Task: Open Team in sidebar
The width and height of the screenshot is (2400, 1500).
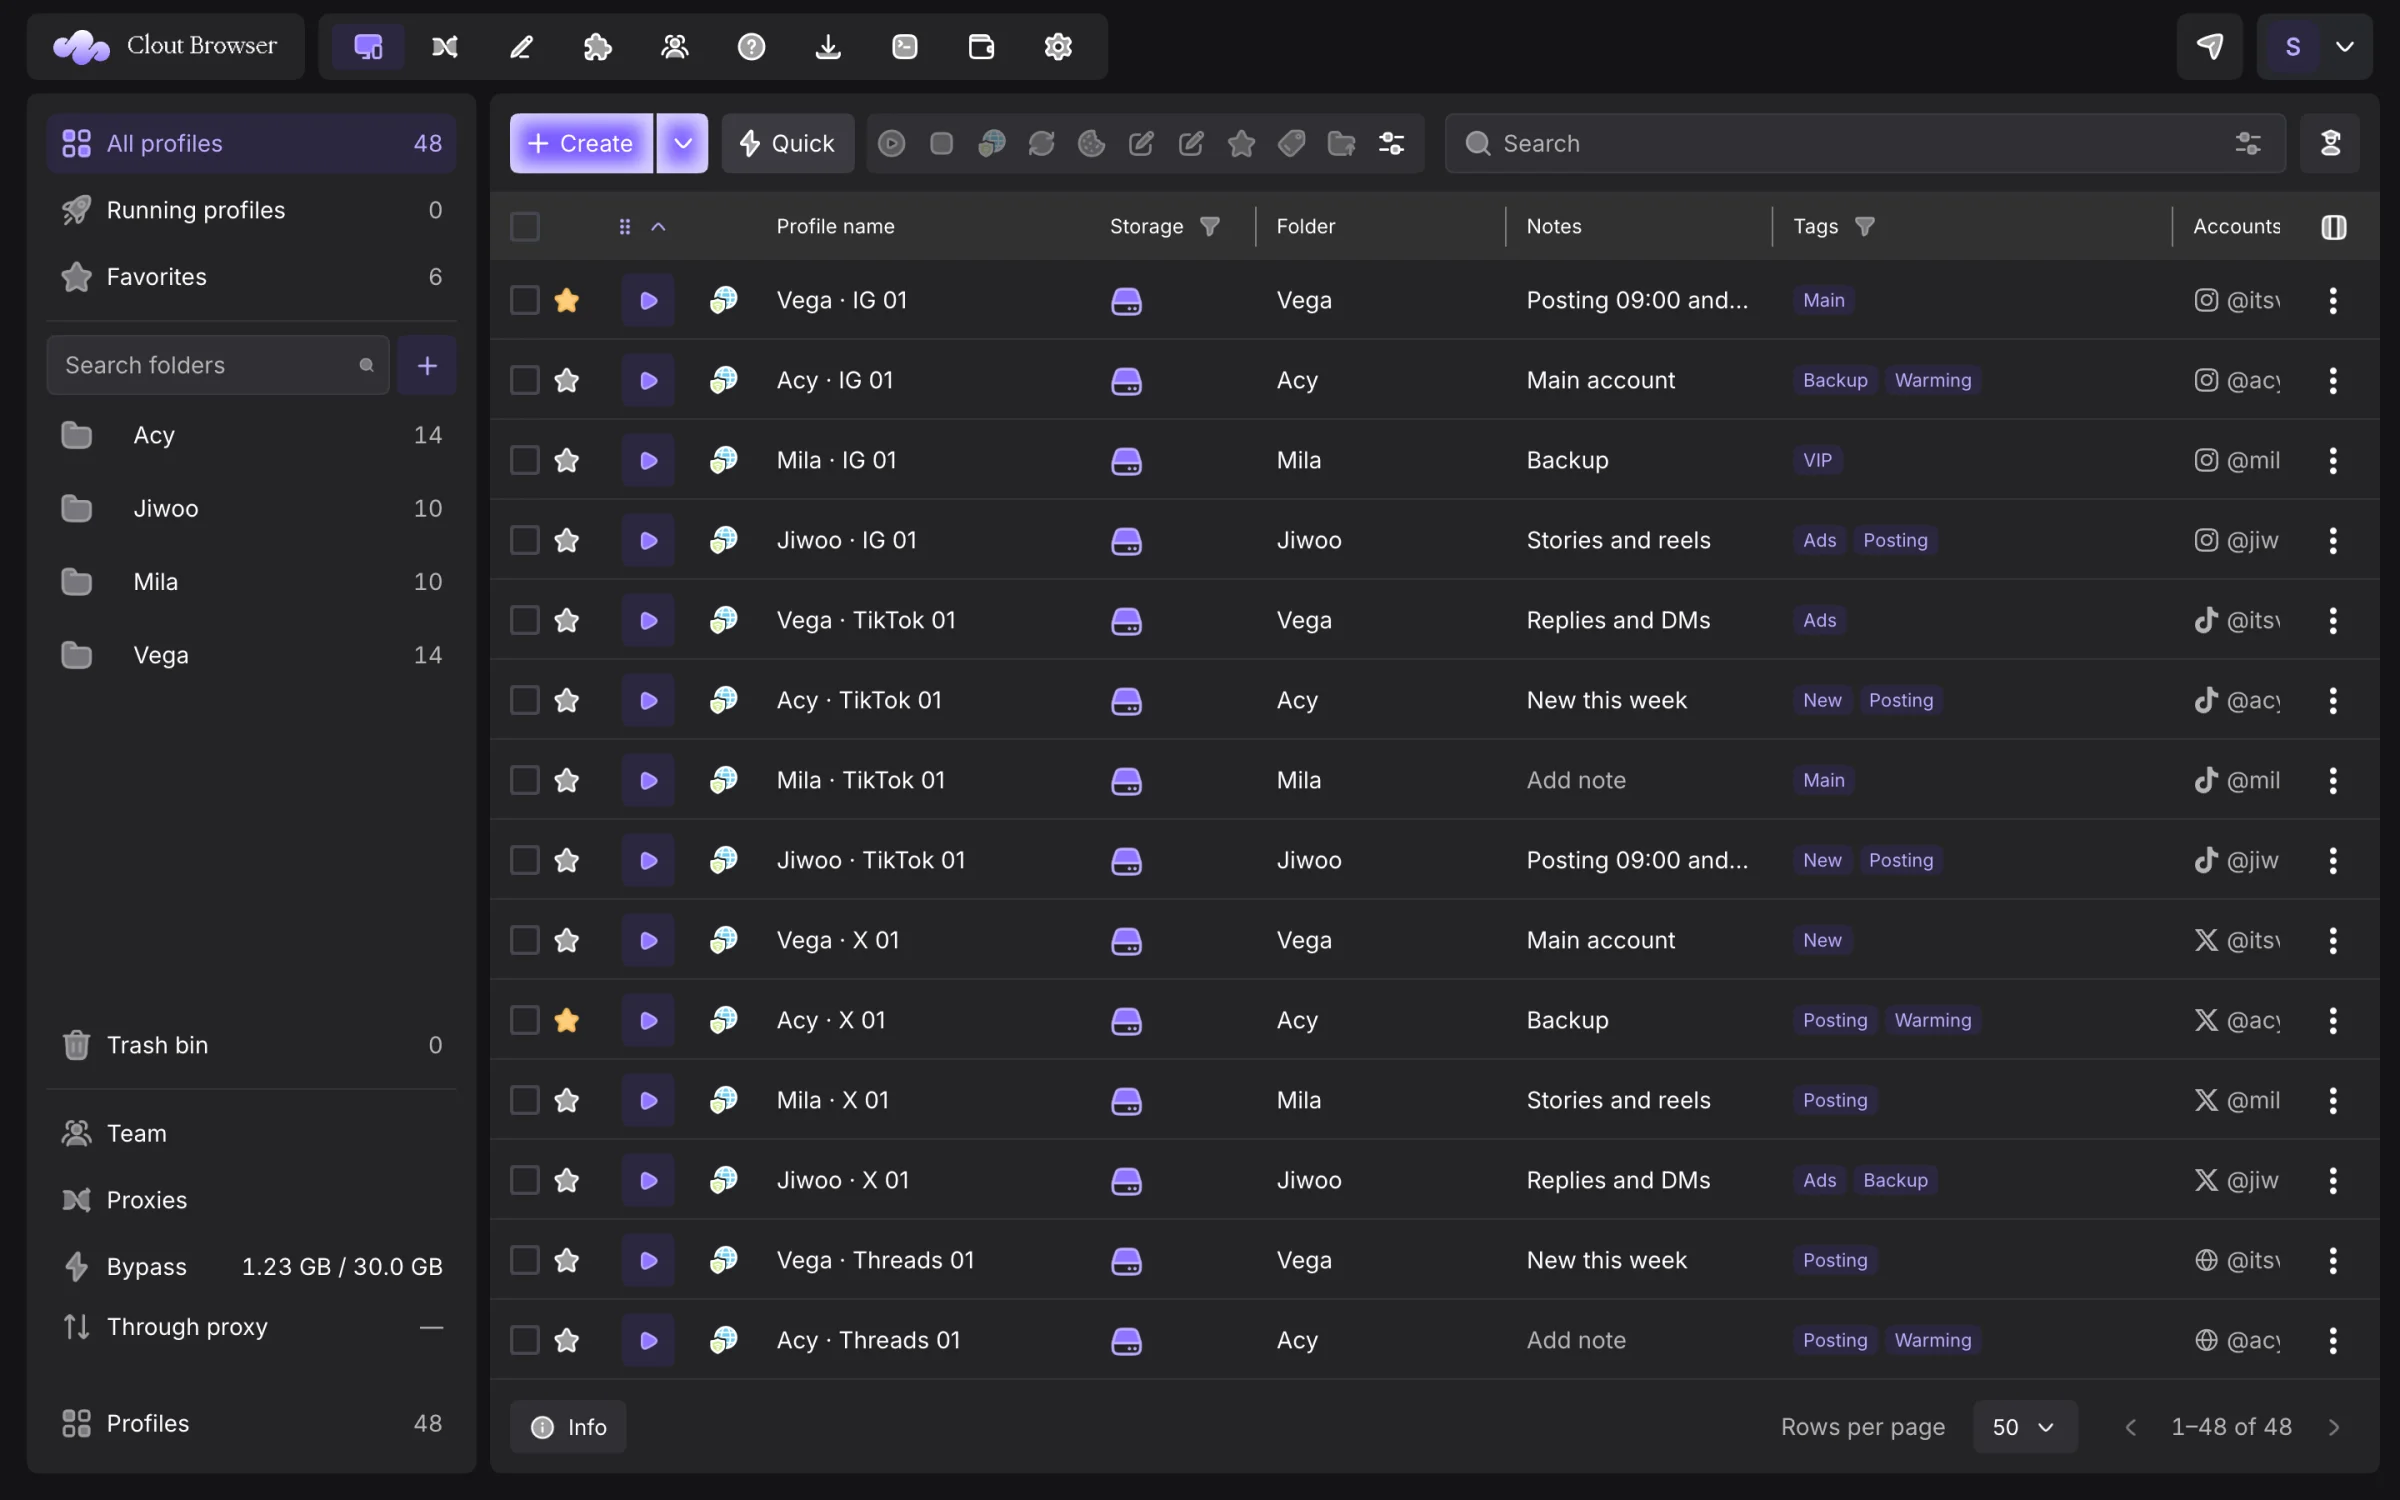Action: coord(251,1133)
